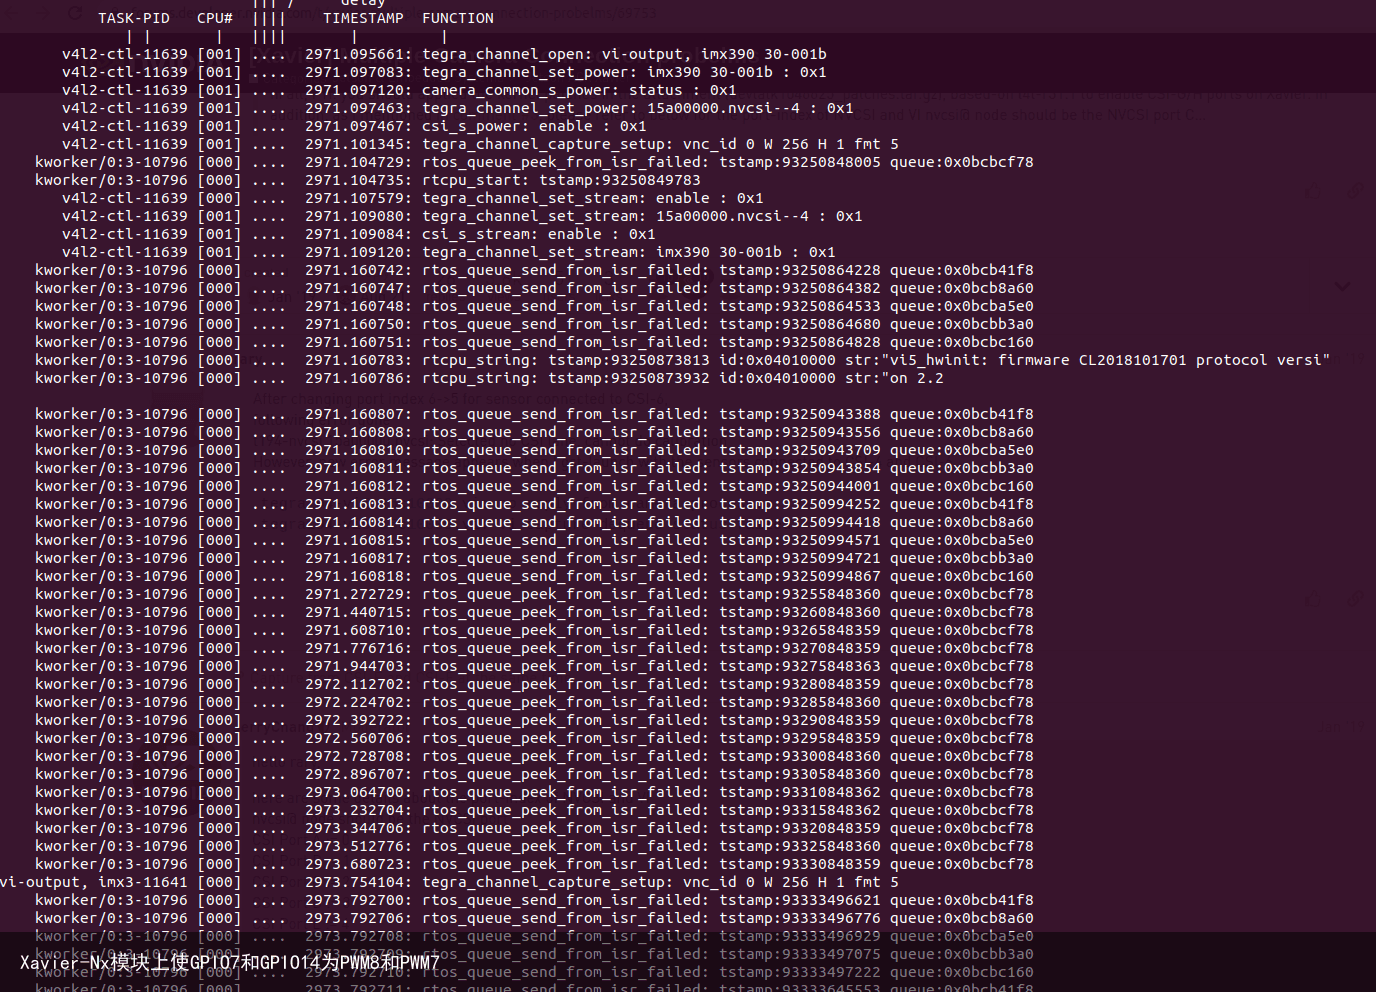The width and height of the screenshot is (1376, 992).
Task: Select timestamp 2971.097083 in the trace
Action: click(x=354, y=72)
